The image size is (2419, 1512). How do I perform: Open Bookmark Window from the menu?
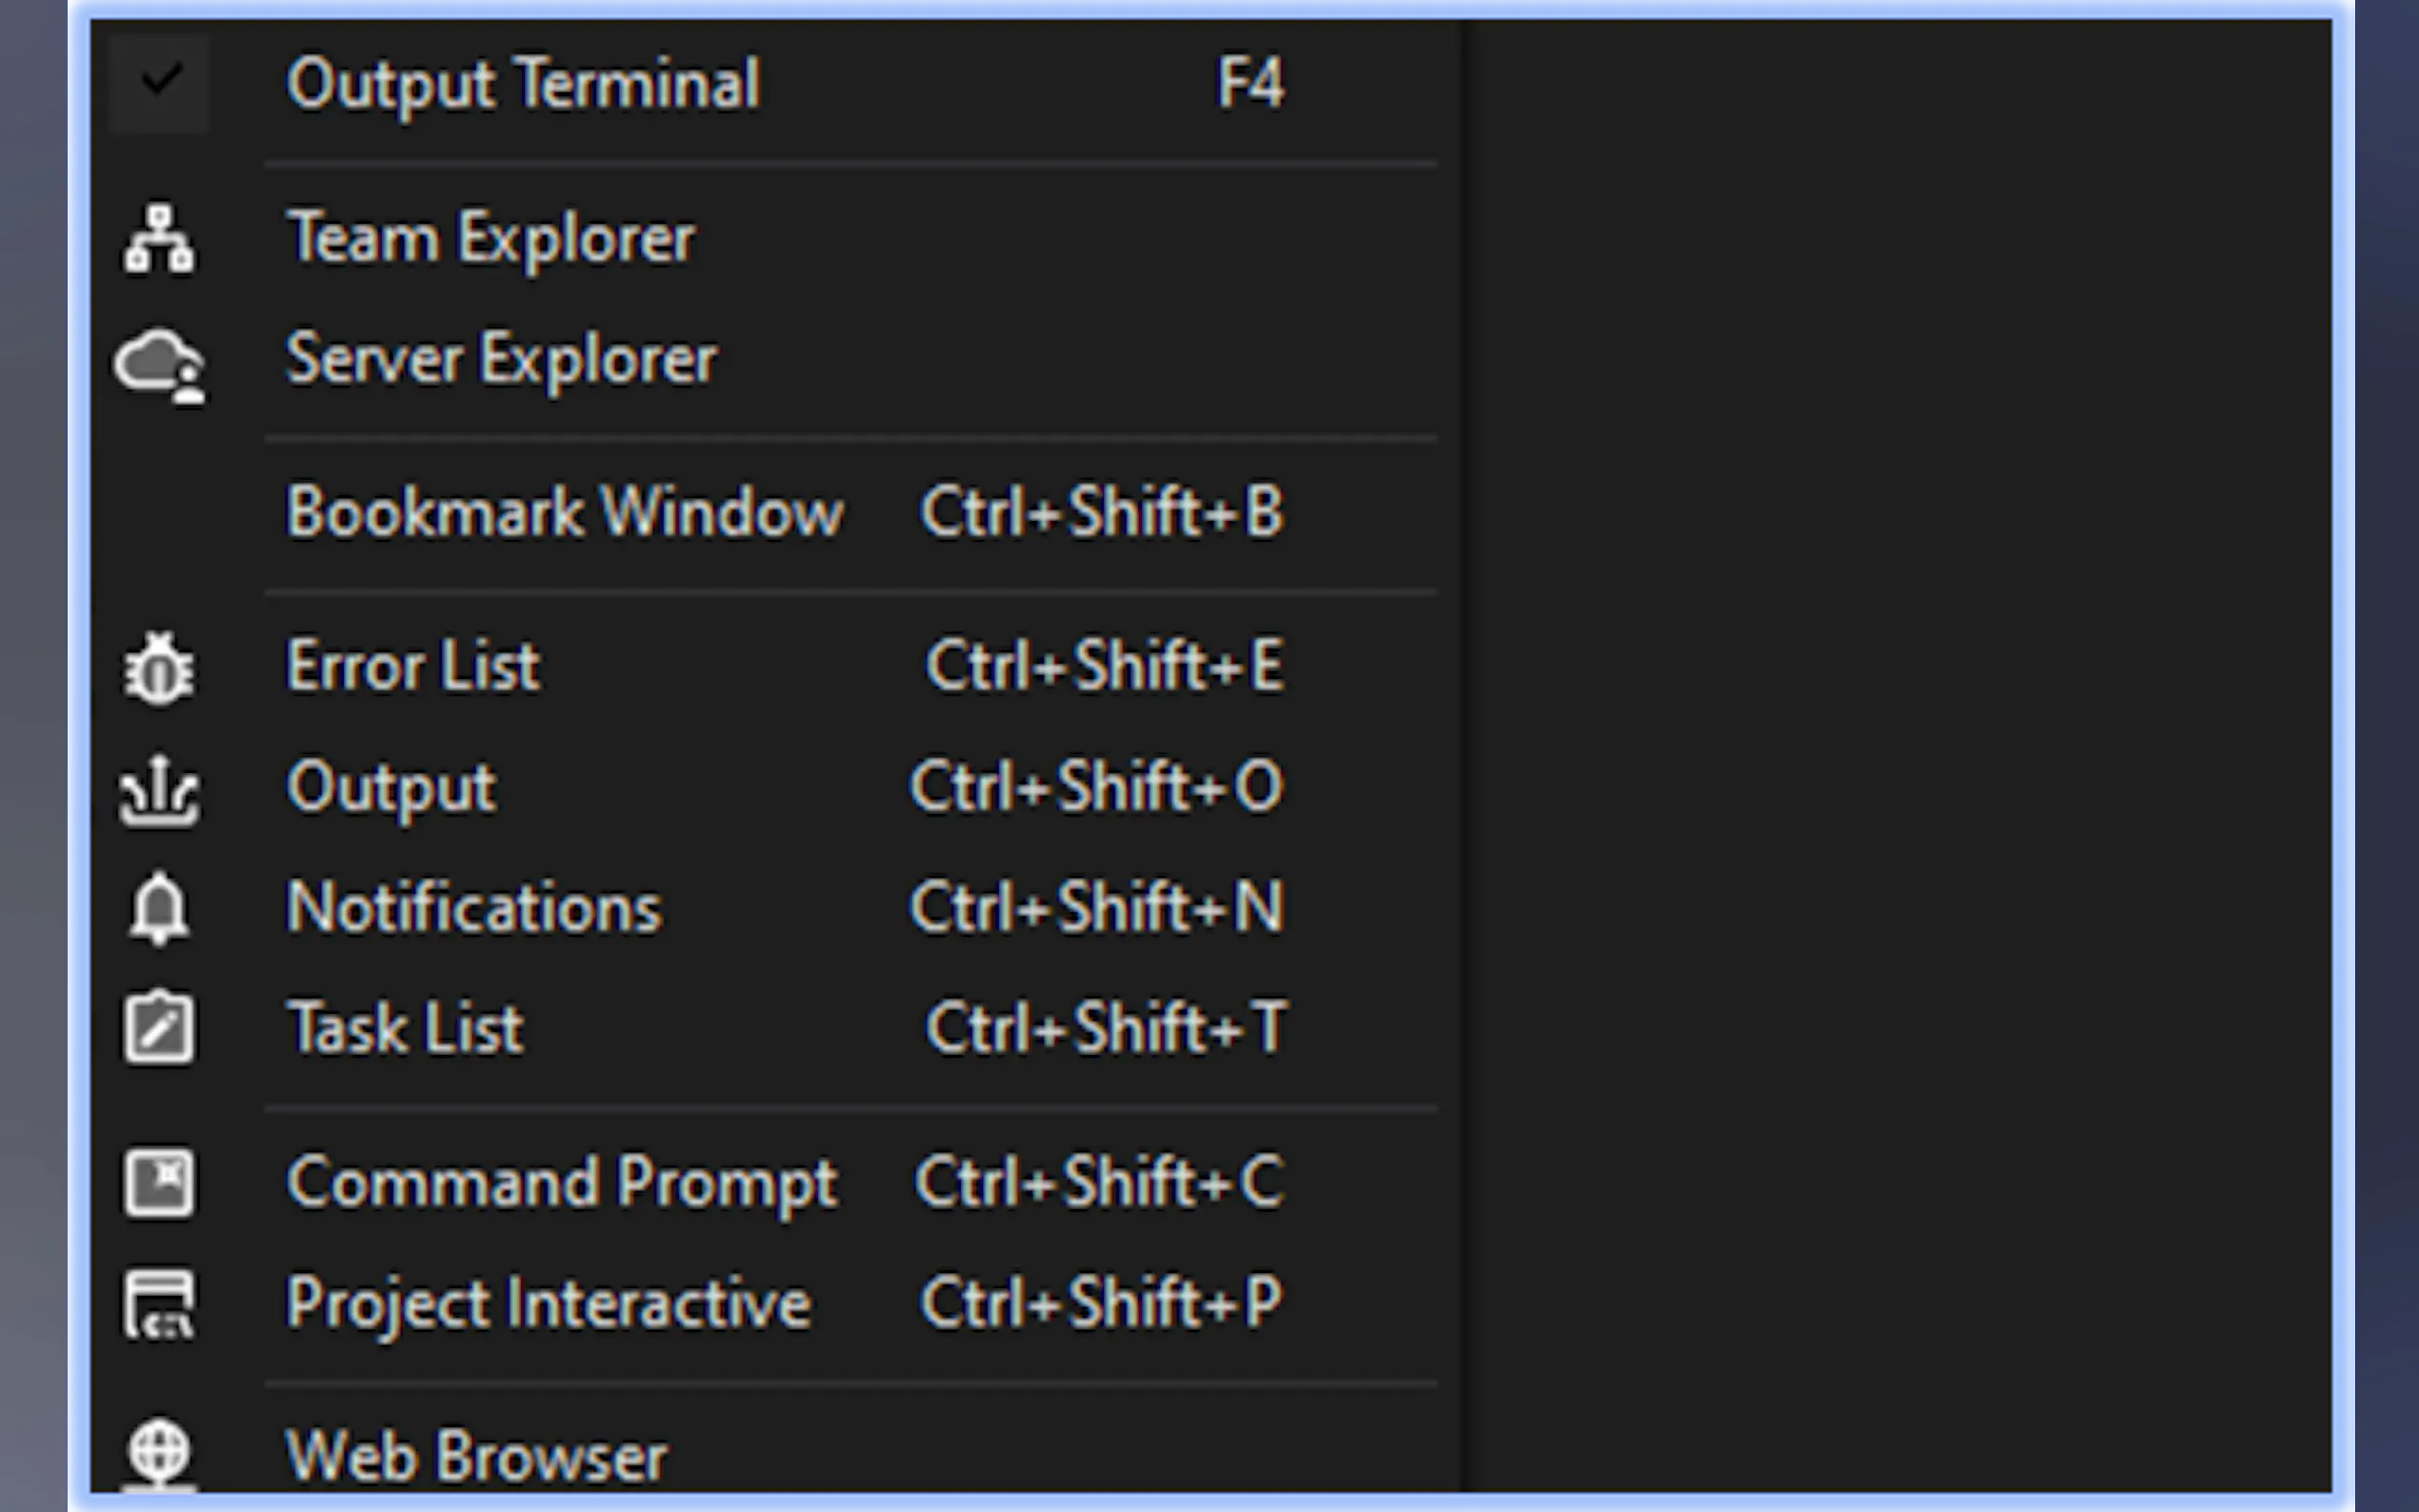775,512
